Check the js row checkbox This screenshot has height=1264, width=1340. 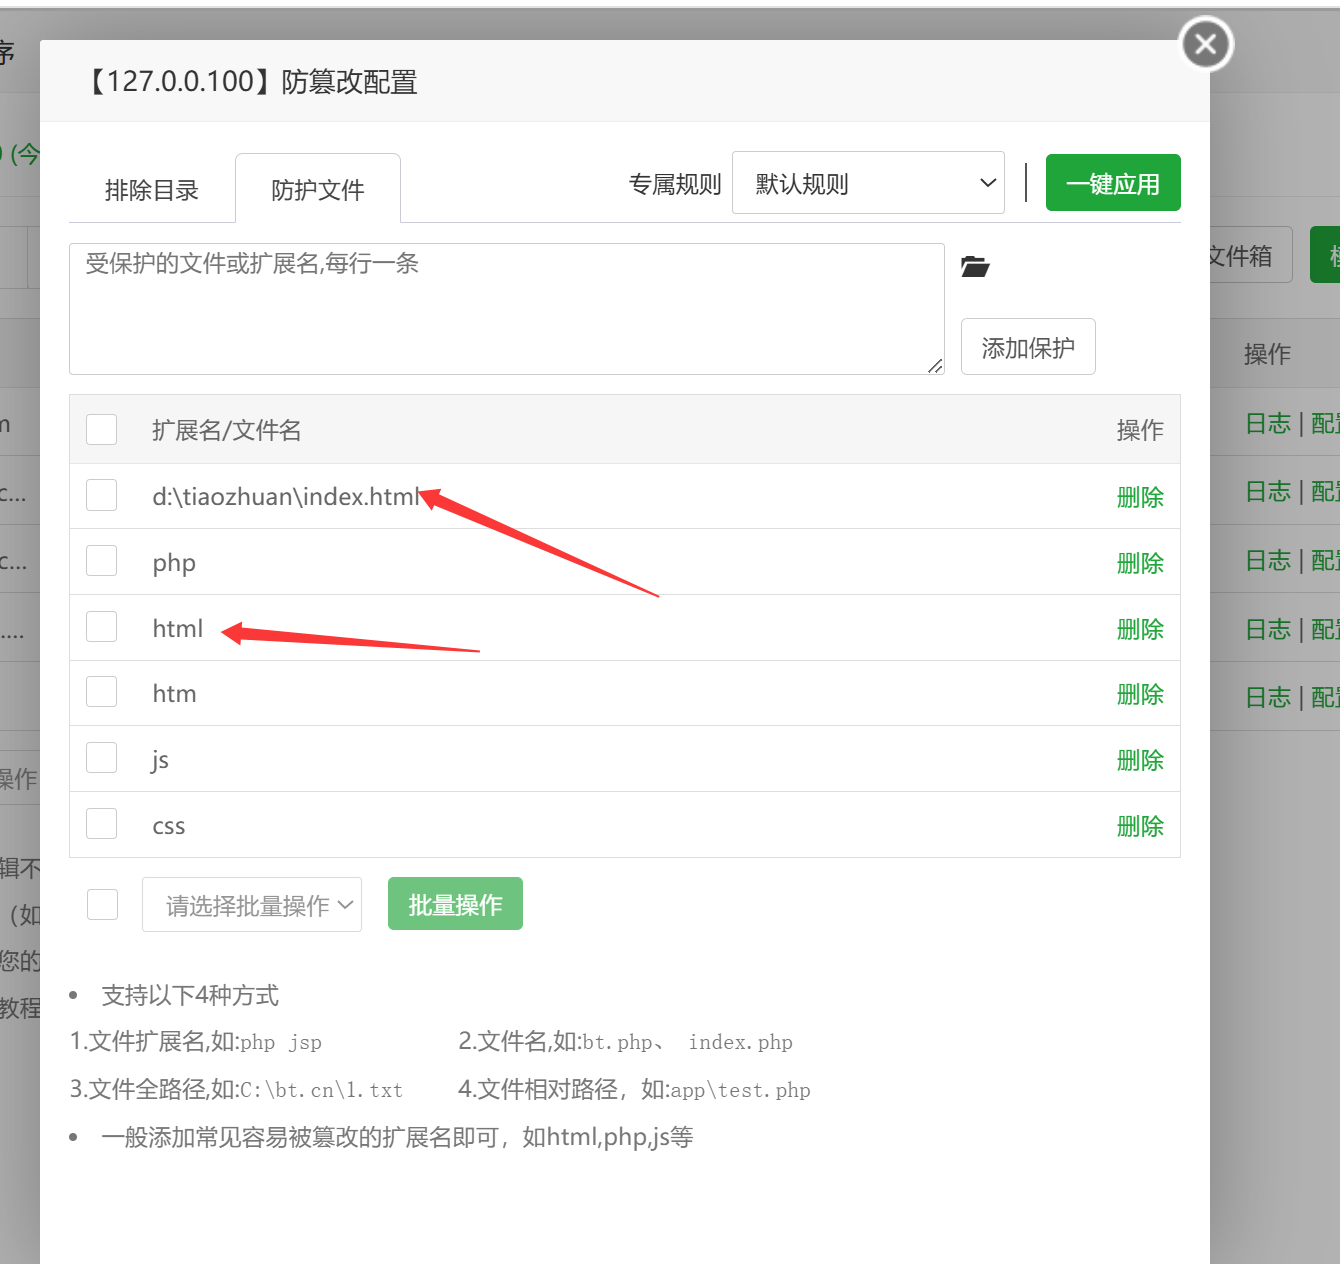102,758
